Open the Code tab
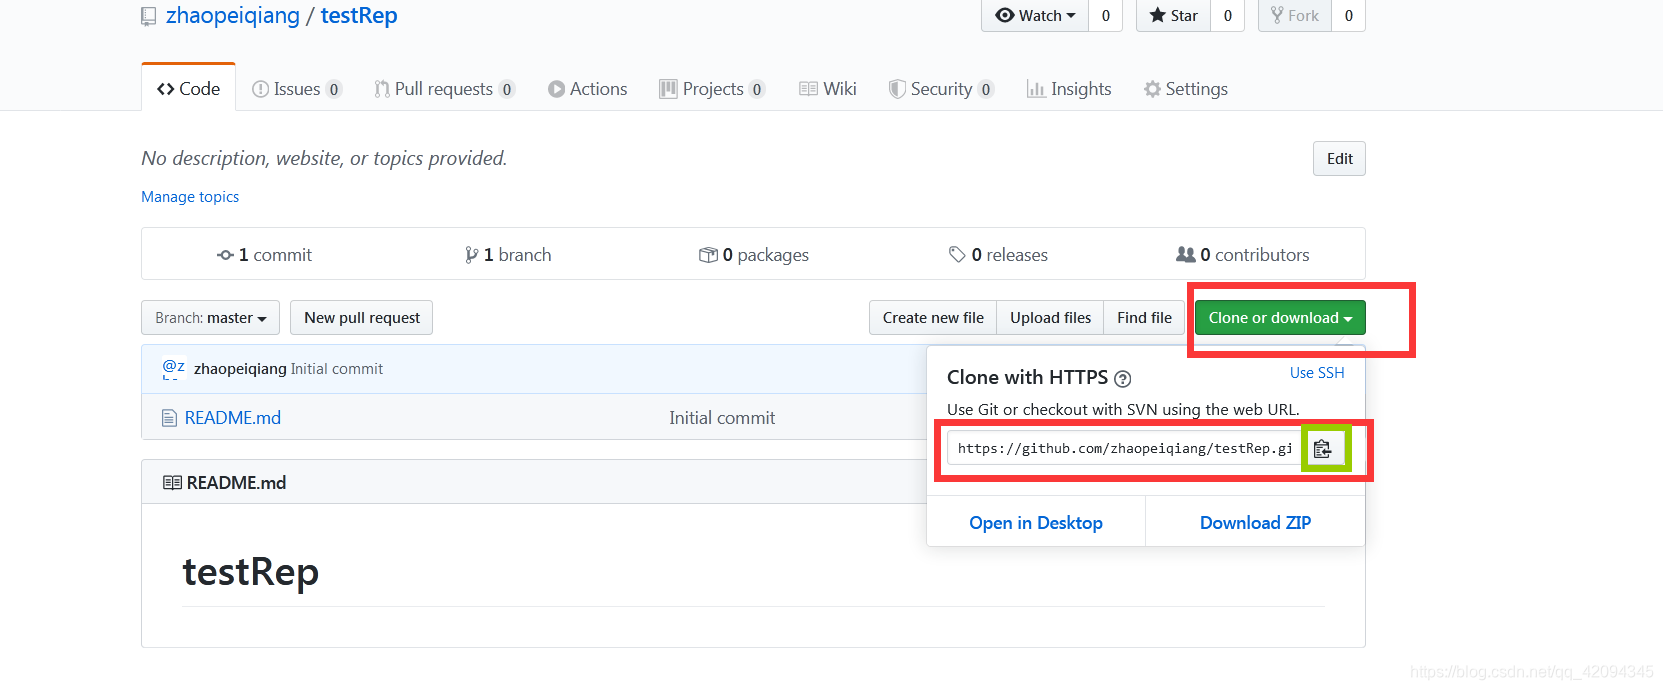This screenshot has width=1663, height=690. tap(188, 89)
